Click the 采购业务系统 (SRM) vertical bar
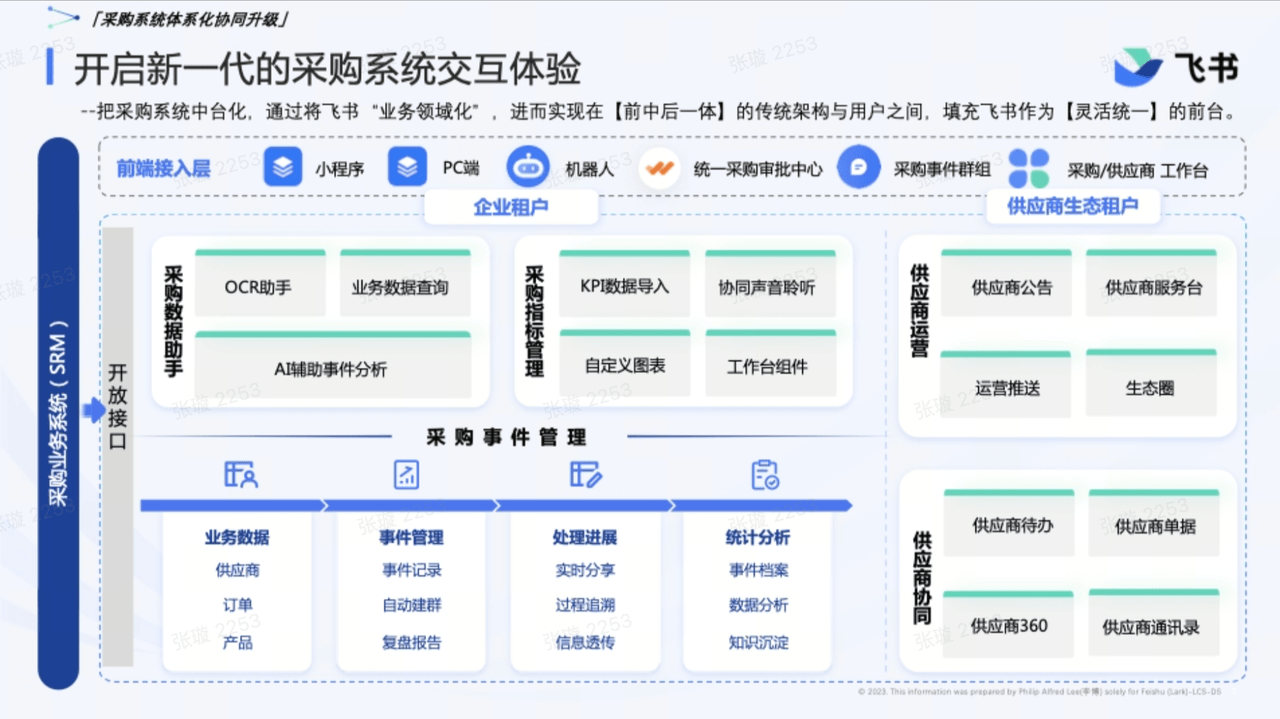This screenshot has width=1280, height=719. click(59, 412)
